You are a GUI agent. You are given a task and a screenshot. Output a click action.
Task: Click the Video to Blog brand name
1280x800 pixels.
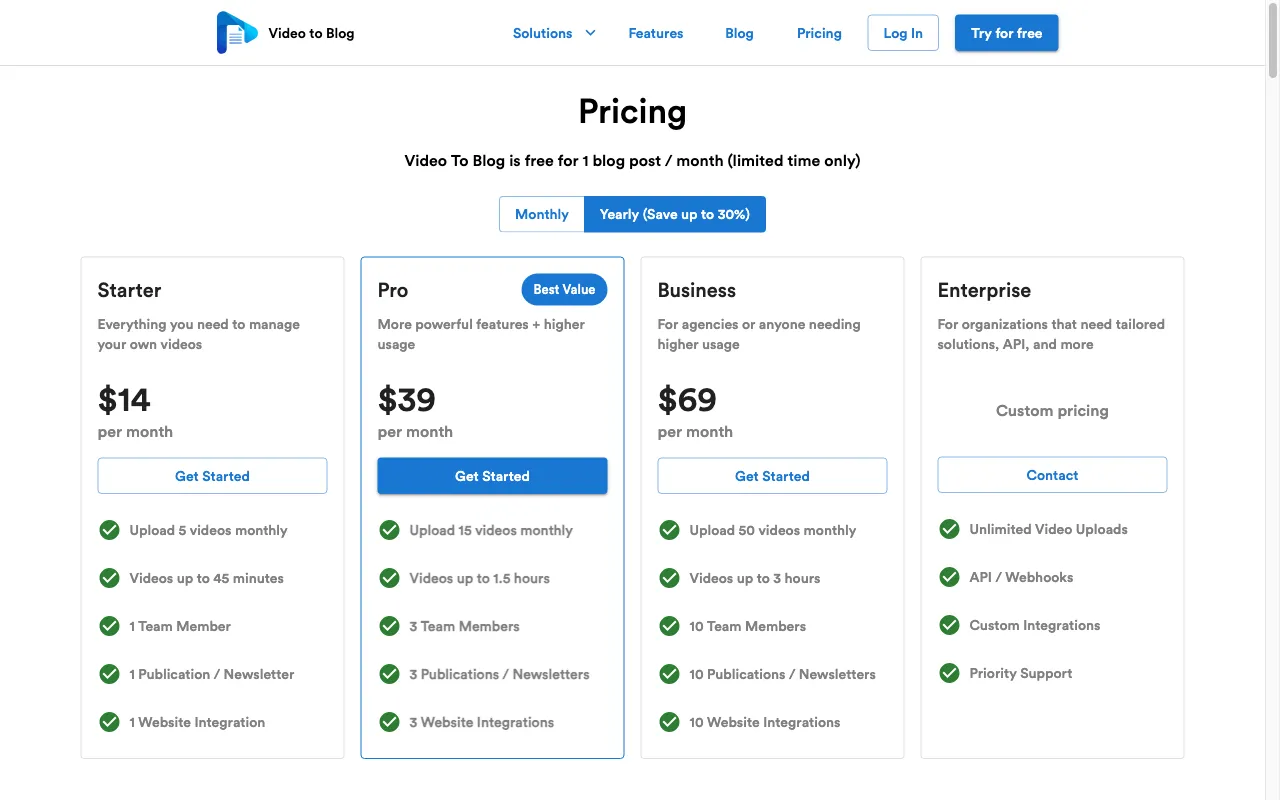[311, 33]
